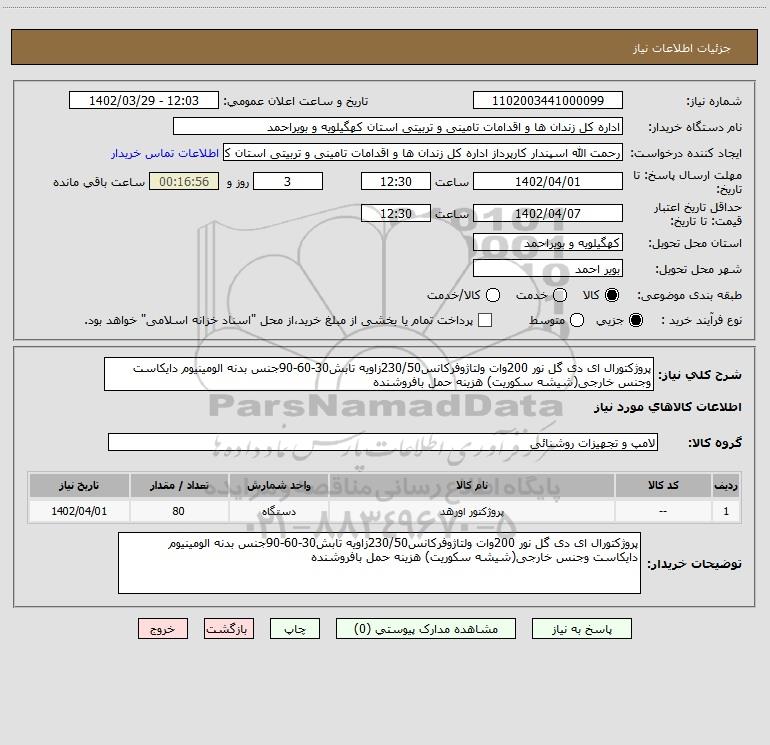Click the delivery city field بویر احمد
This screenshot has width=770, height=745.
pyautogui.click(x=548, y=269)
